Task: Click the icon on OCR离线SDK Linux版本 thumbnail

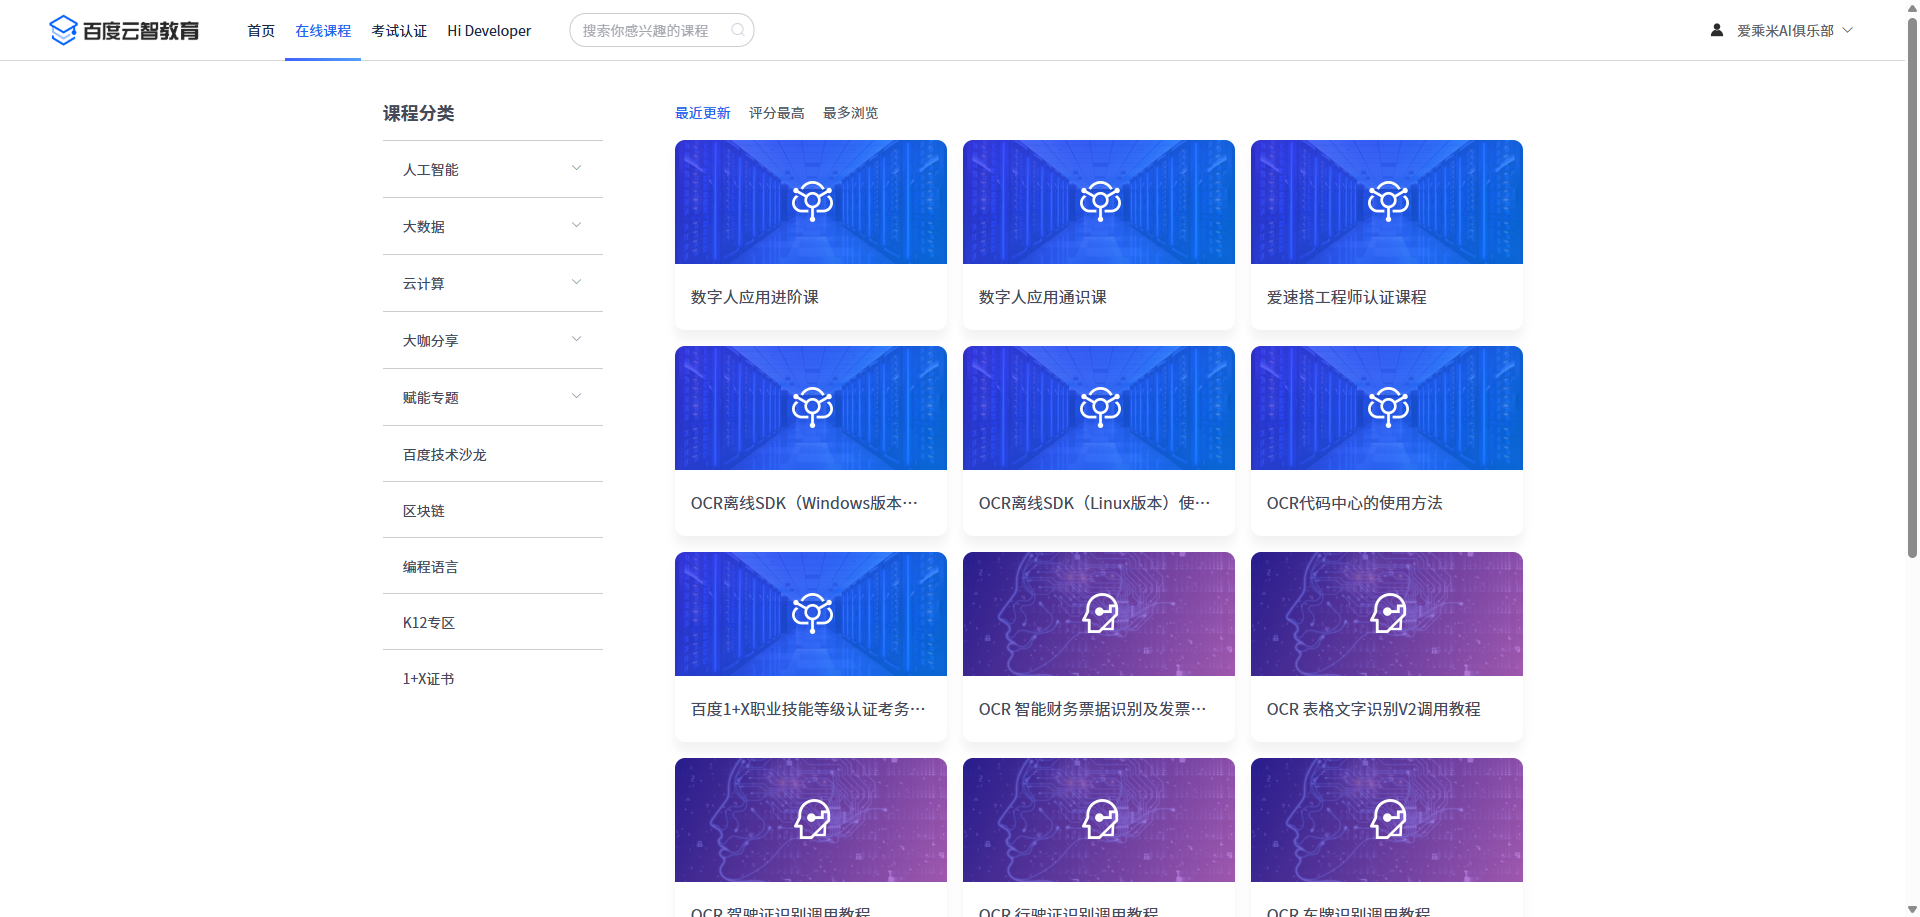Action: 1100,407
